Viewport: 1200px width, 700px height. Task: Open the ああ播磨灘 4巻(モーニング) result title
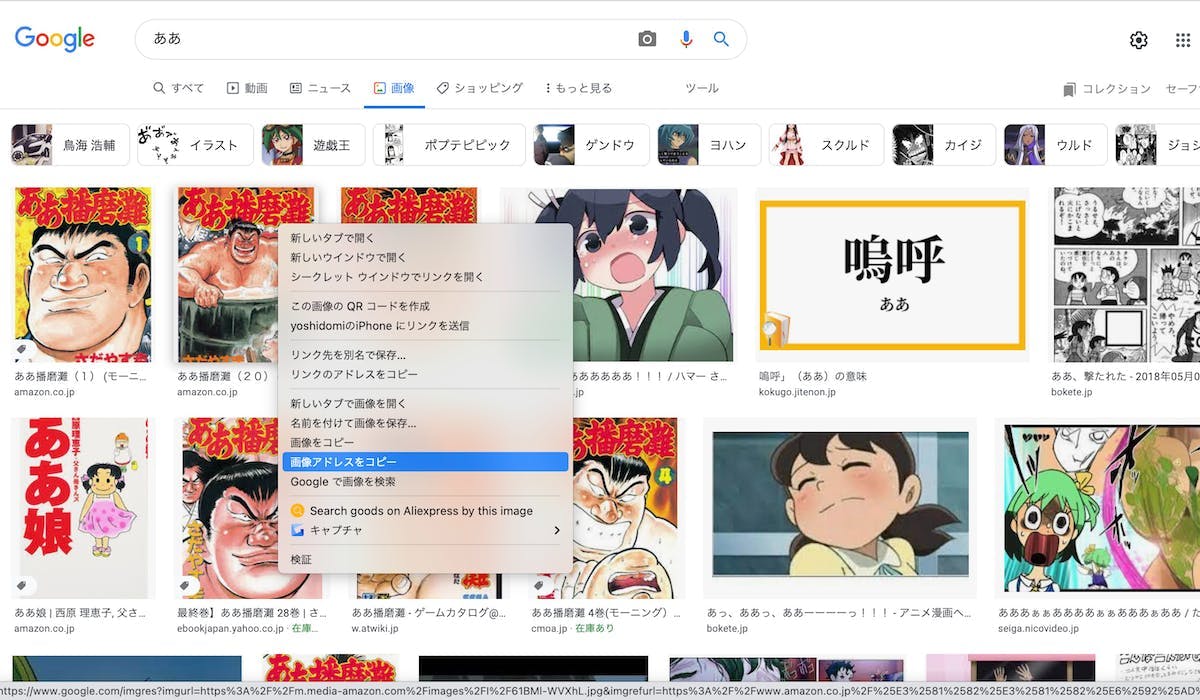606,613
